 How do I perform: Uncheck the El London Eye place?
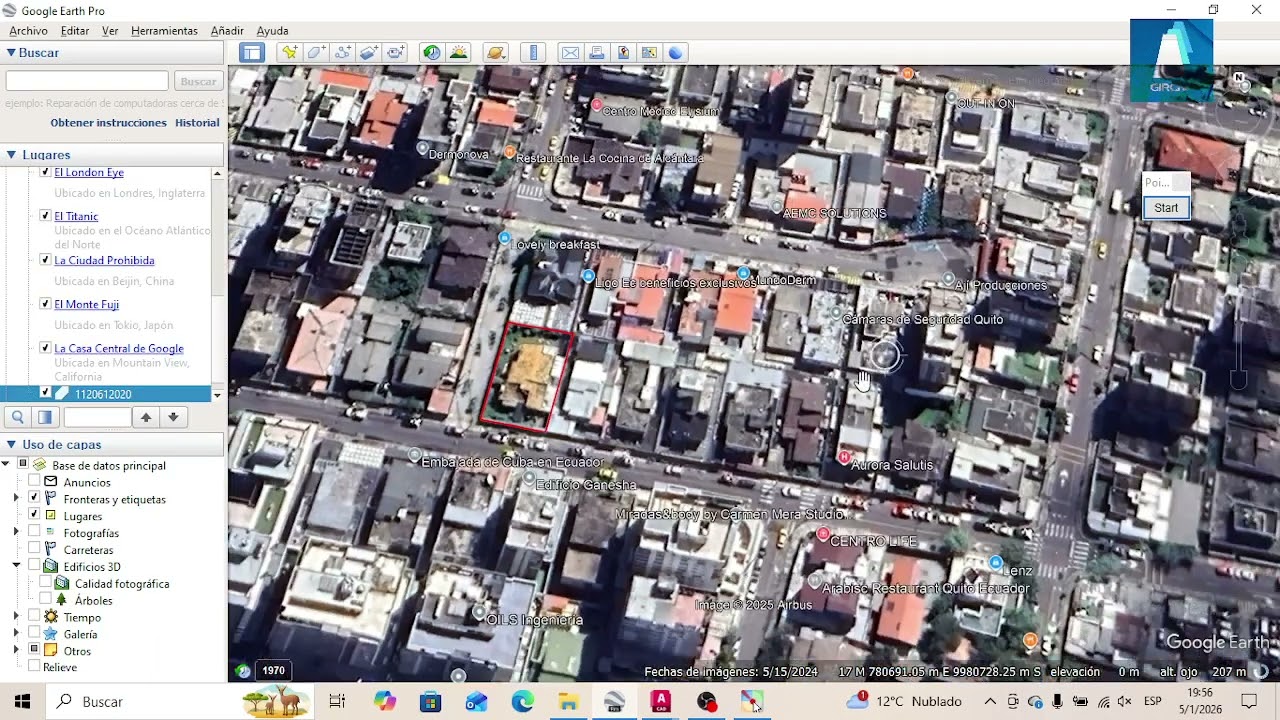coord(45,172)
